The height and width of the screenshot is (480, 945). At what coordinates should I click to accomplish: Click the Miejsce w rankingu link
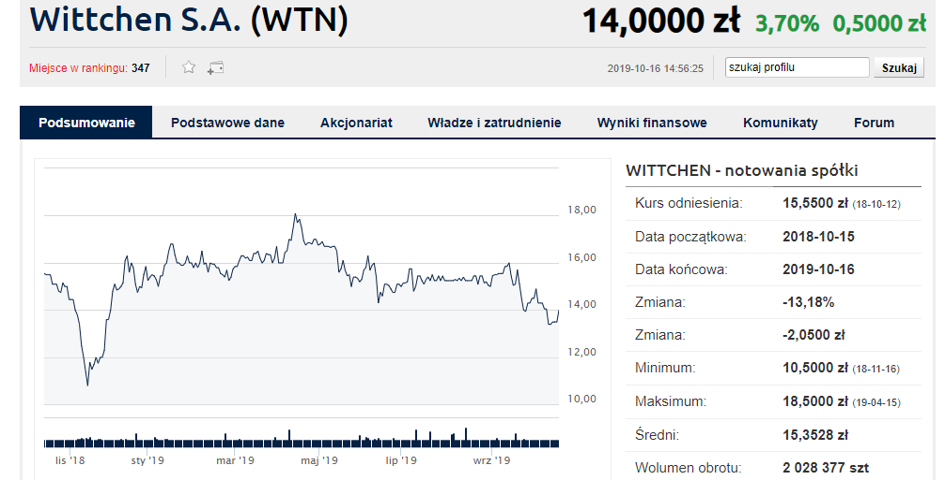pyautogui.click(x=78, y=68)
